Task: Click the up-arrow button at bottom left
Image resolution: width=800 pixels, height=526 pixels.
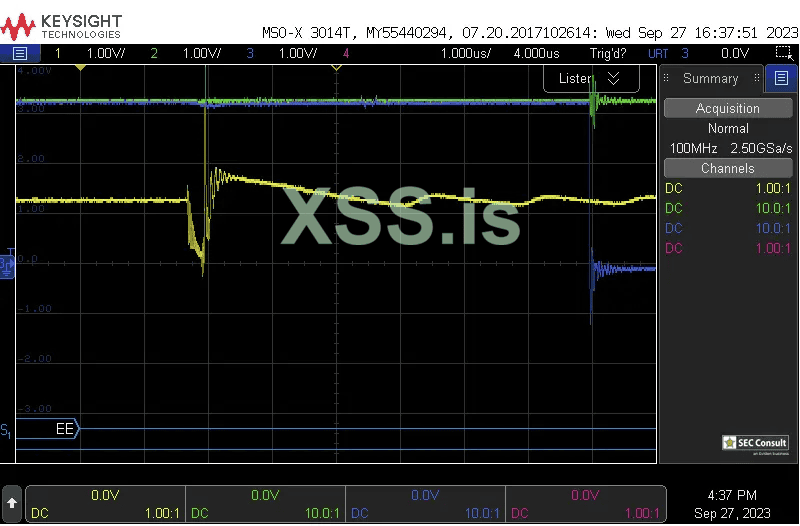Action: 12,504
